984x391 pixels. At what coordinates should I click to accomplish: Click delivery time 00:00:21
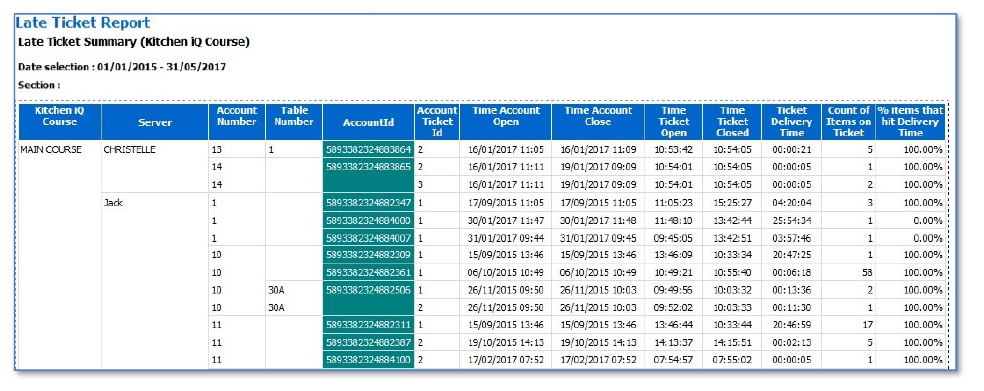pos(791,149)
